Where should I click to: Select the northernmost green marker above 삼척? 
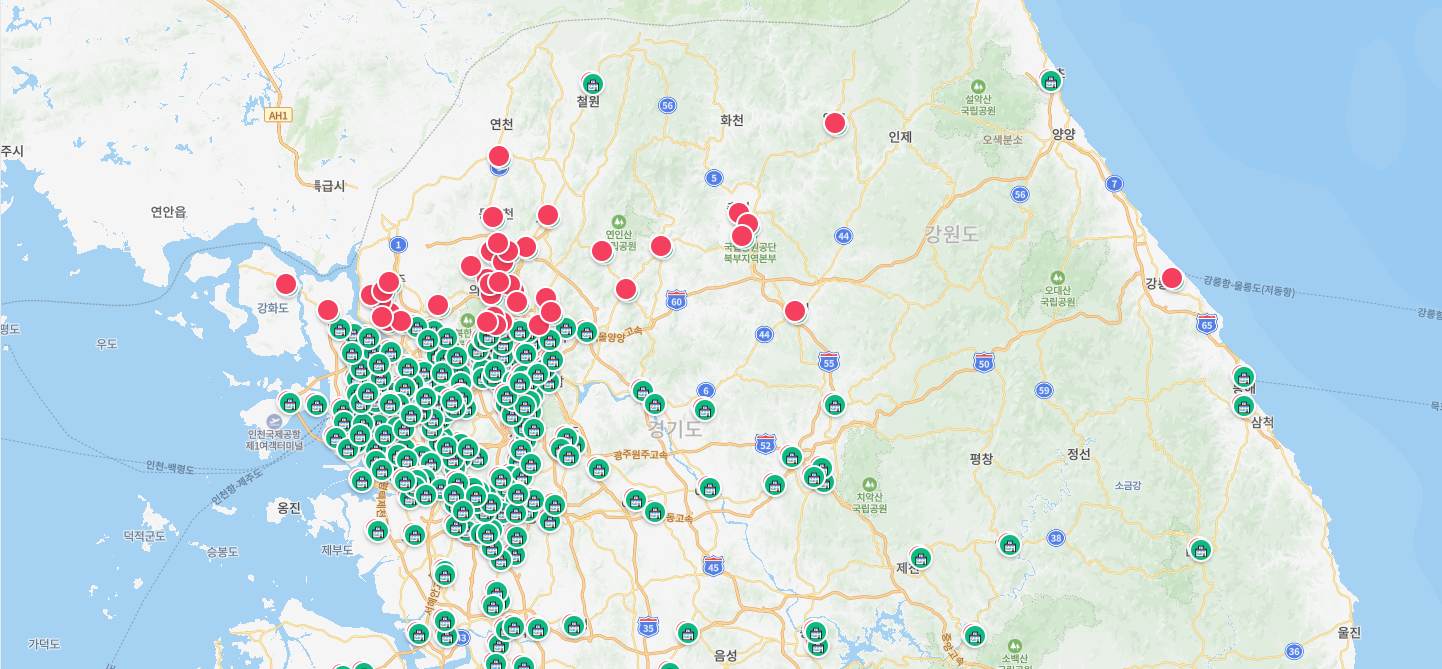tap(1243, 377)
